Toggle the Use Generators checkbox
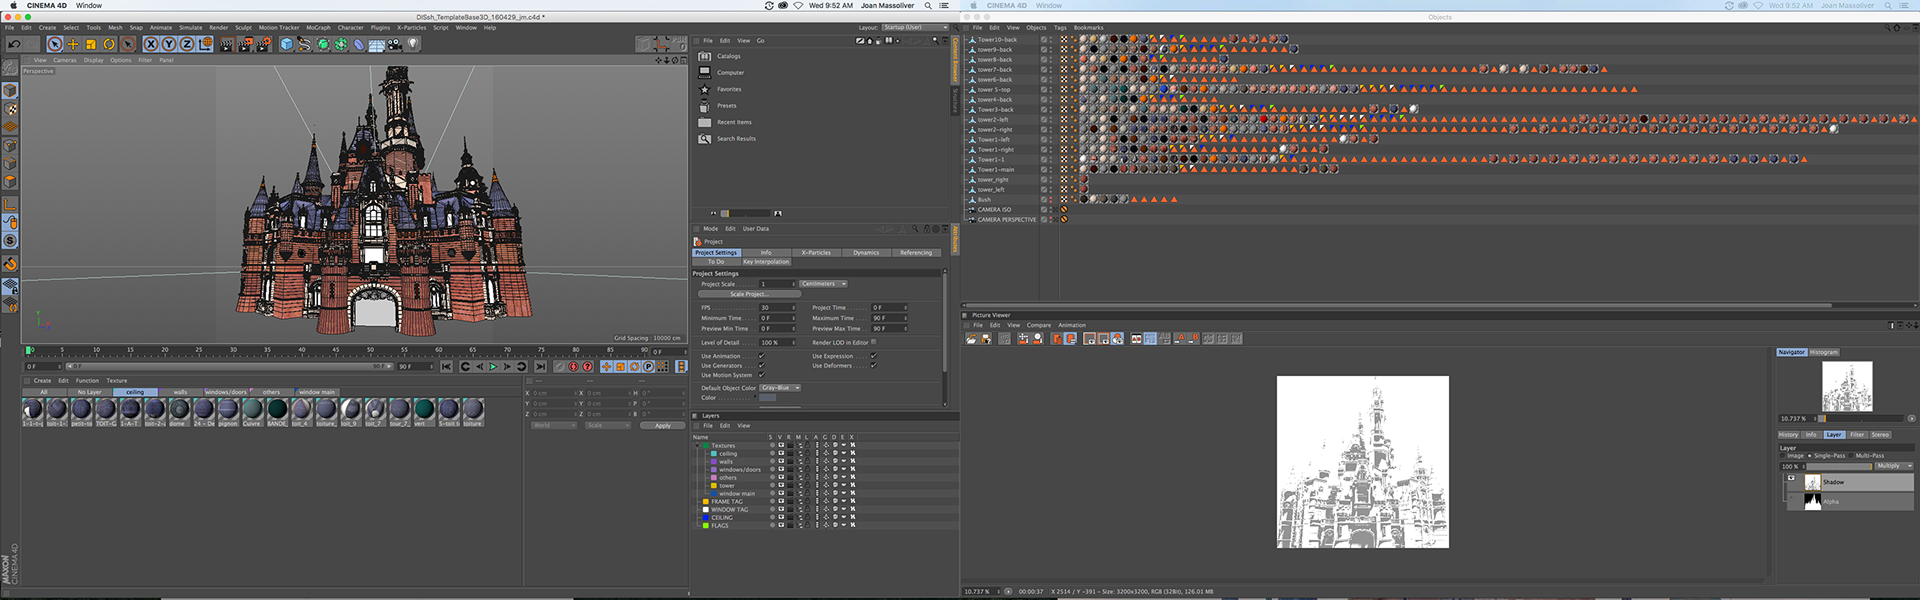 pyautogui.click(x=761, y=365)
